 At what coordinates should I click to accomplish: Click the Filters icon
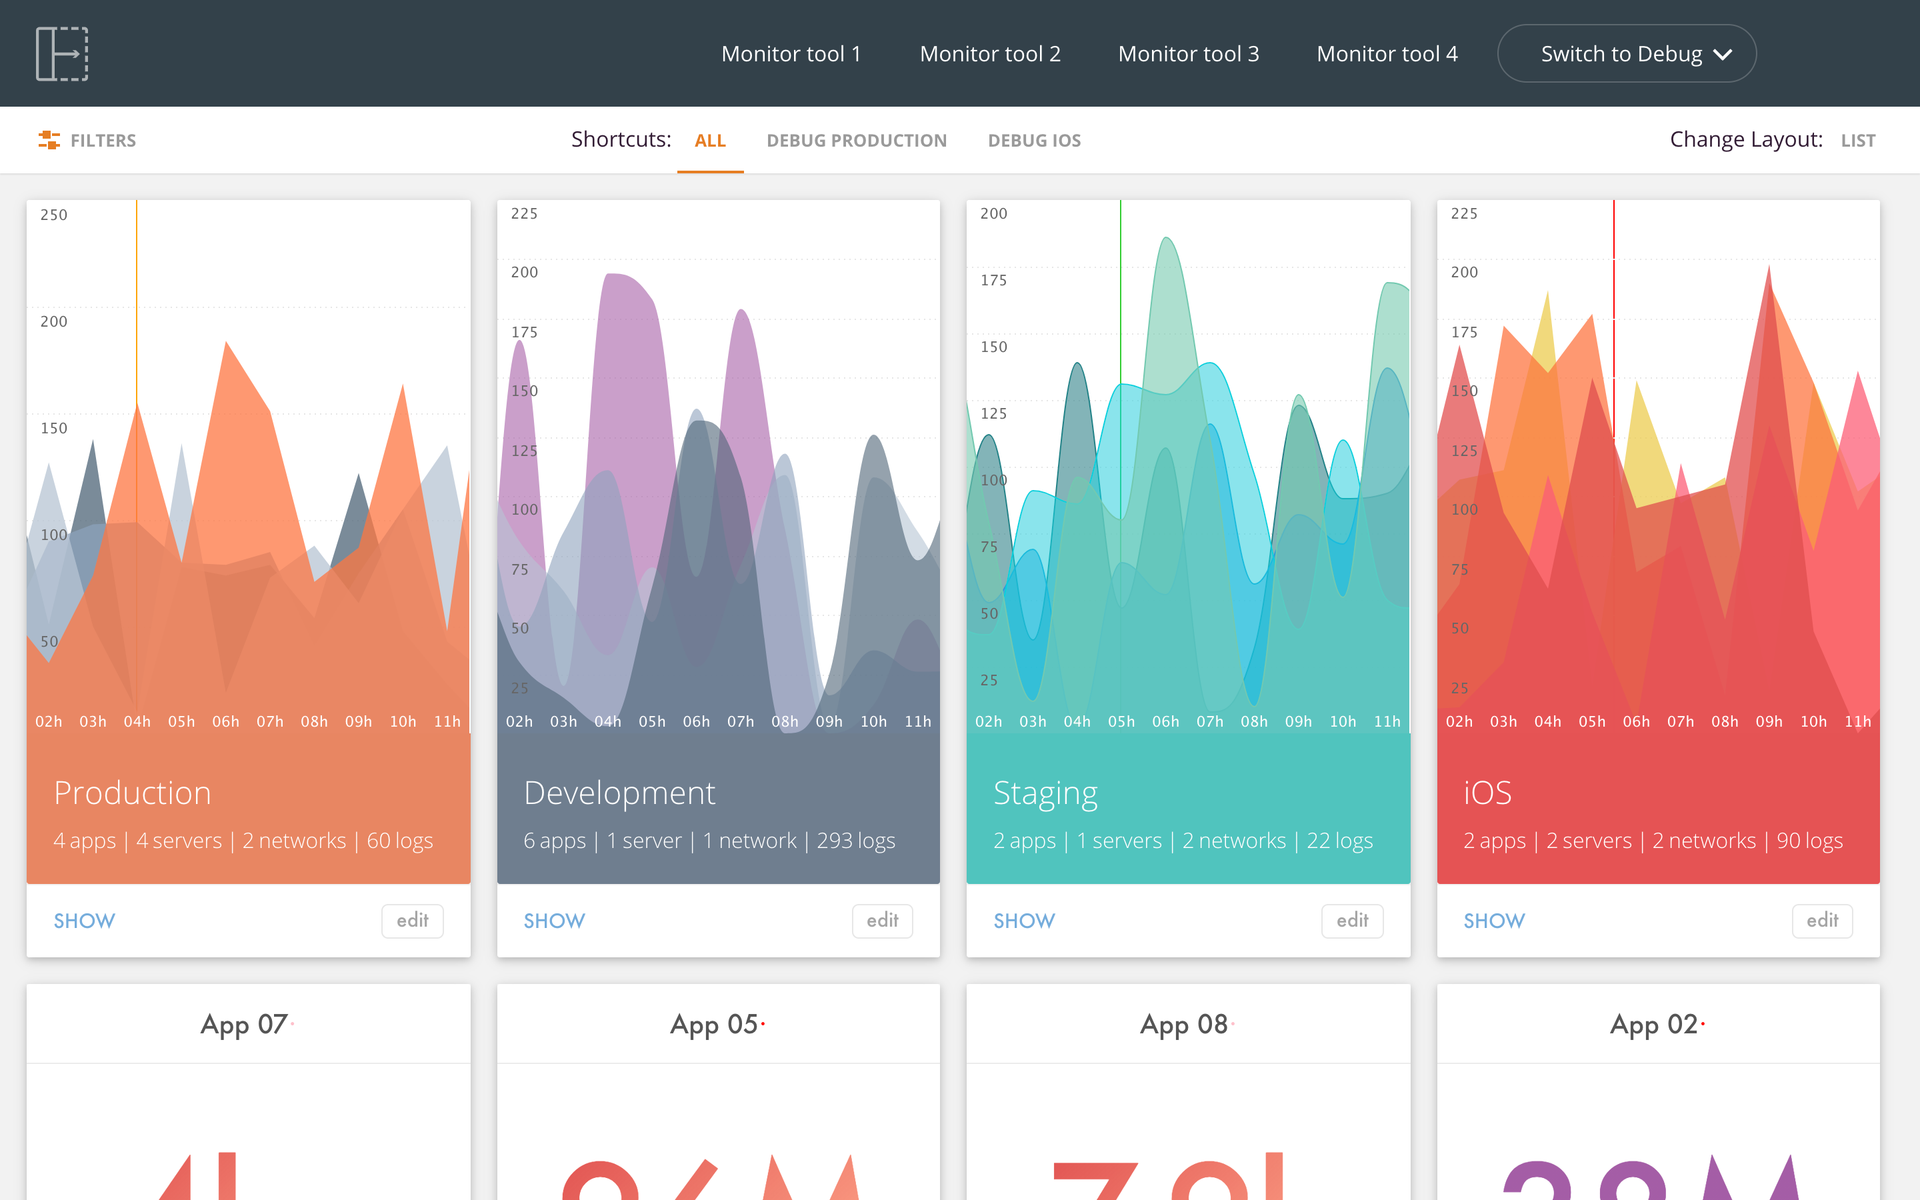click(x=48, y=140)
